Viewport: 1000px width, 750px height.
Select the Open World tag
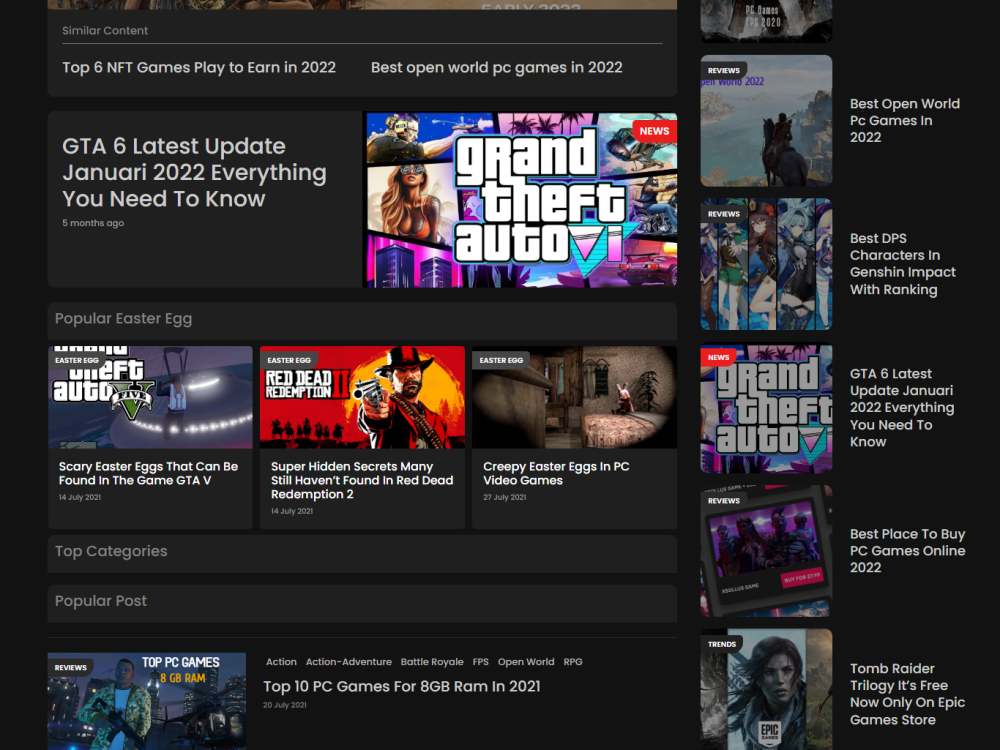[x=526, y=662]
